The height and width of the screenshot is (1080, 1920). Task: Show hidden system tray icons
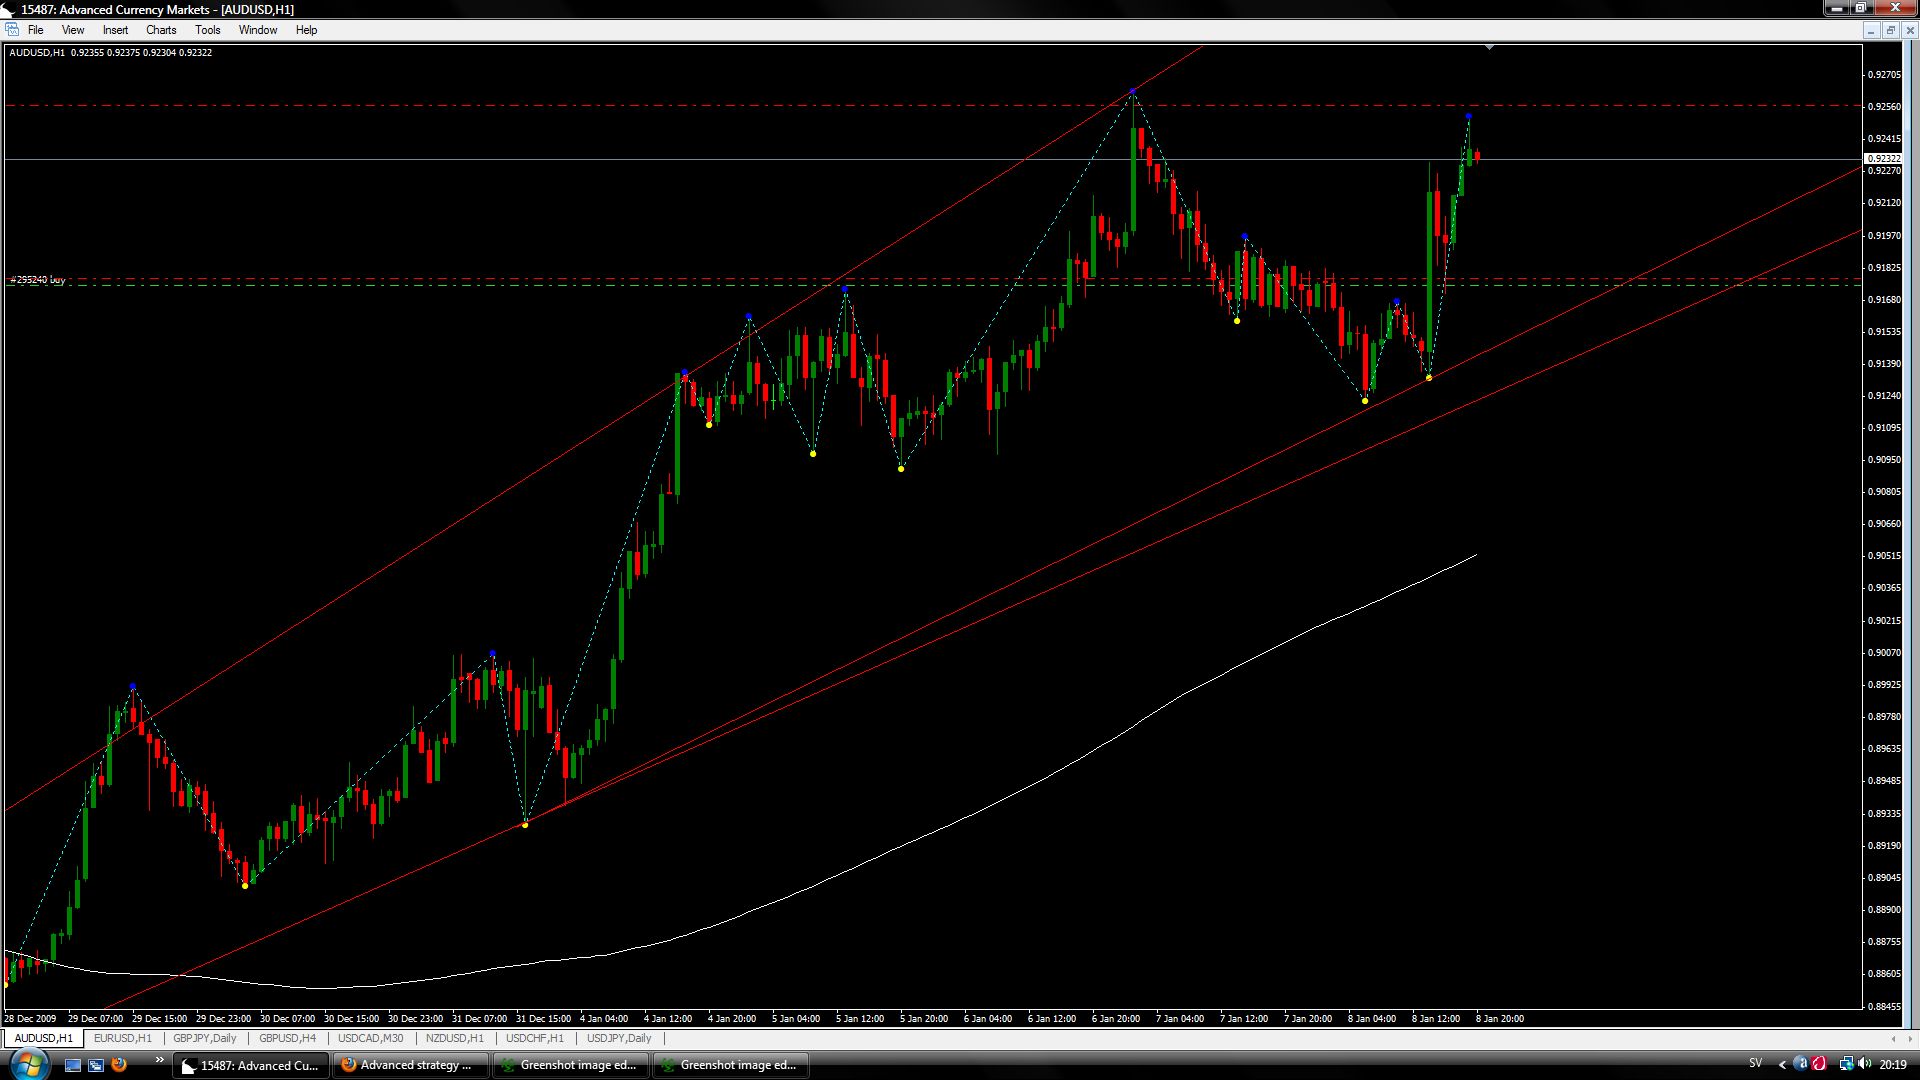(x=1782, y=1065)
